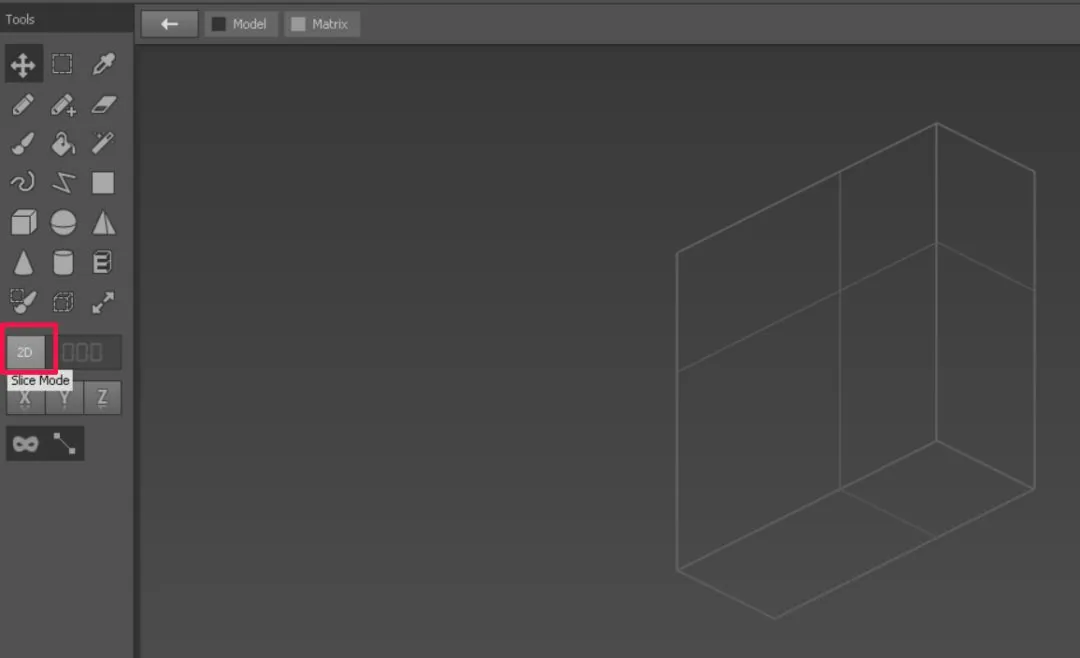
Task: Select the Pencil tool with plus sign
Action: coord(63,105)
